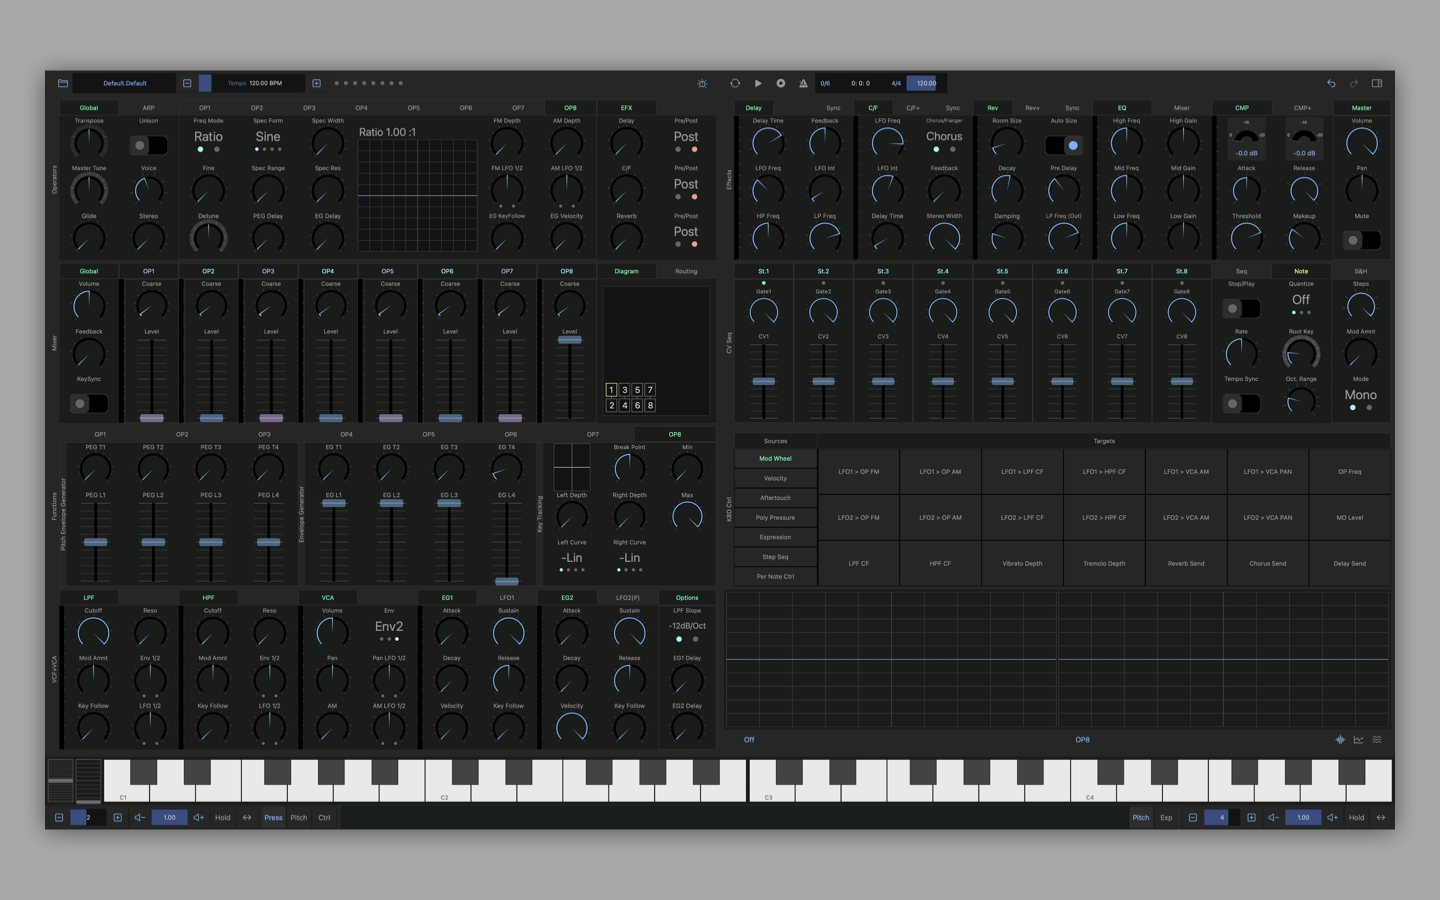Change the Mode Mono selector
This screenshot has width=1440, height=900.
click(x=1360, y=395)
